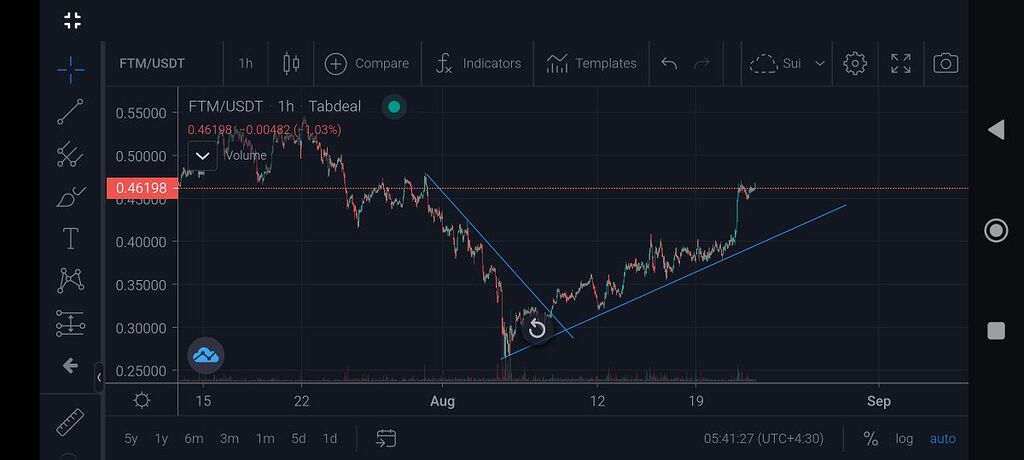Take a chart snapshot with camera icon
Screen dimensions: 1024x460
coord(945,64)
